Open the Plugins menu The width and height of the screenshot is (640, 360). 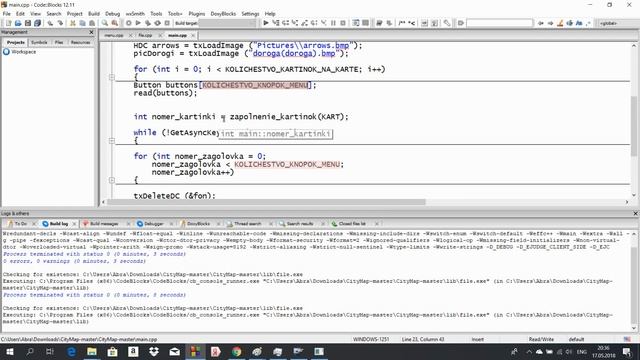coord(197,13)
